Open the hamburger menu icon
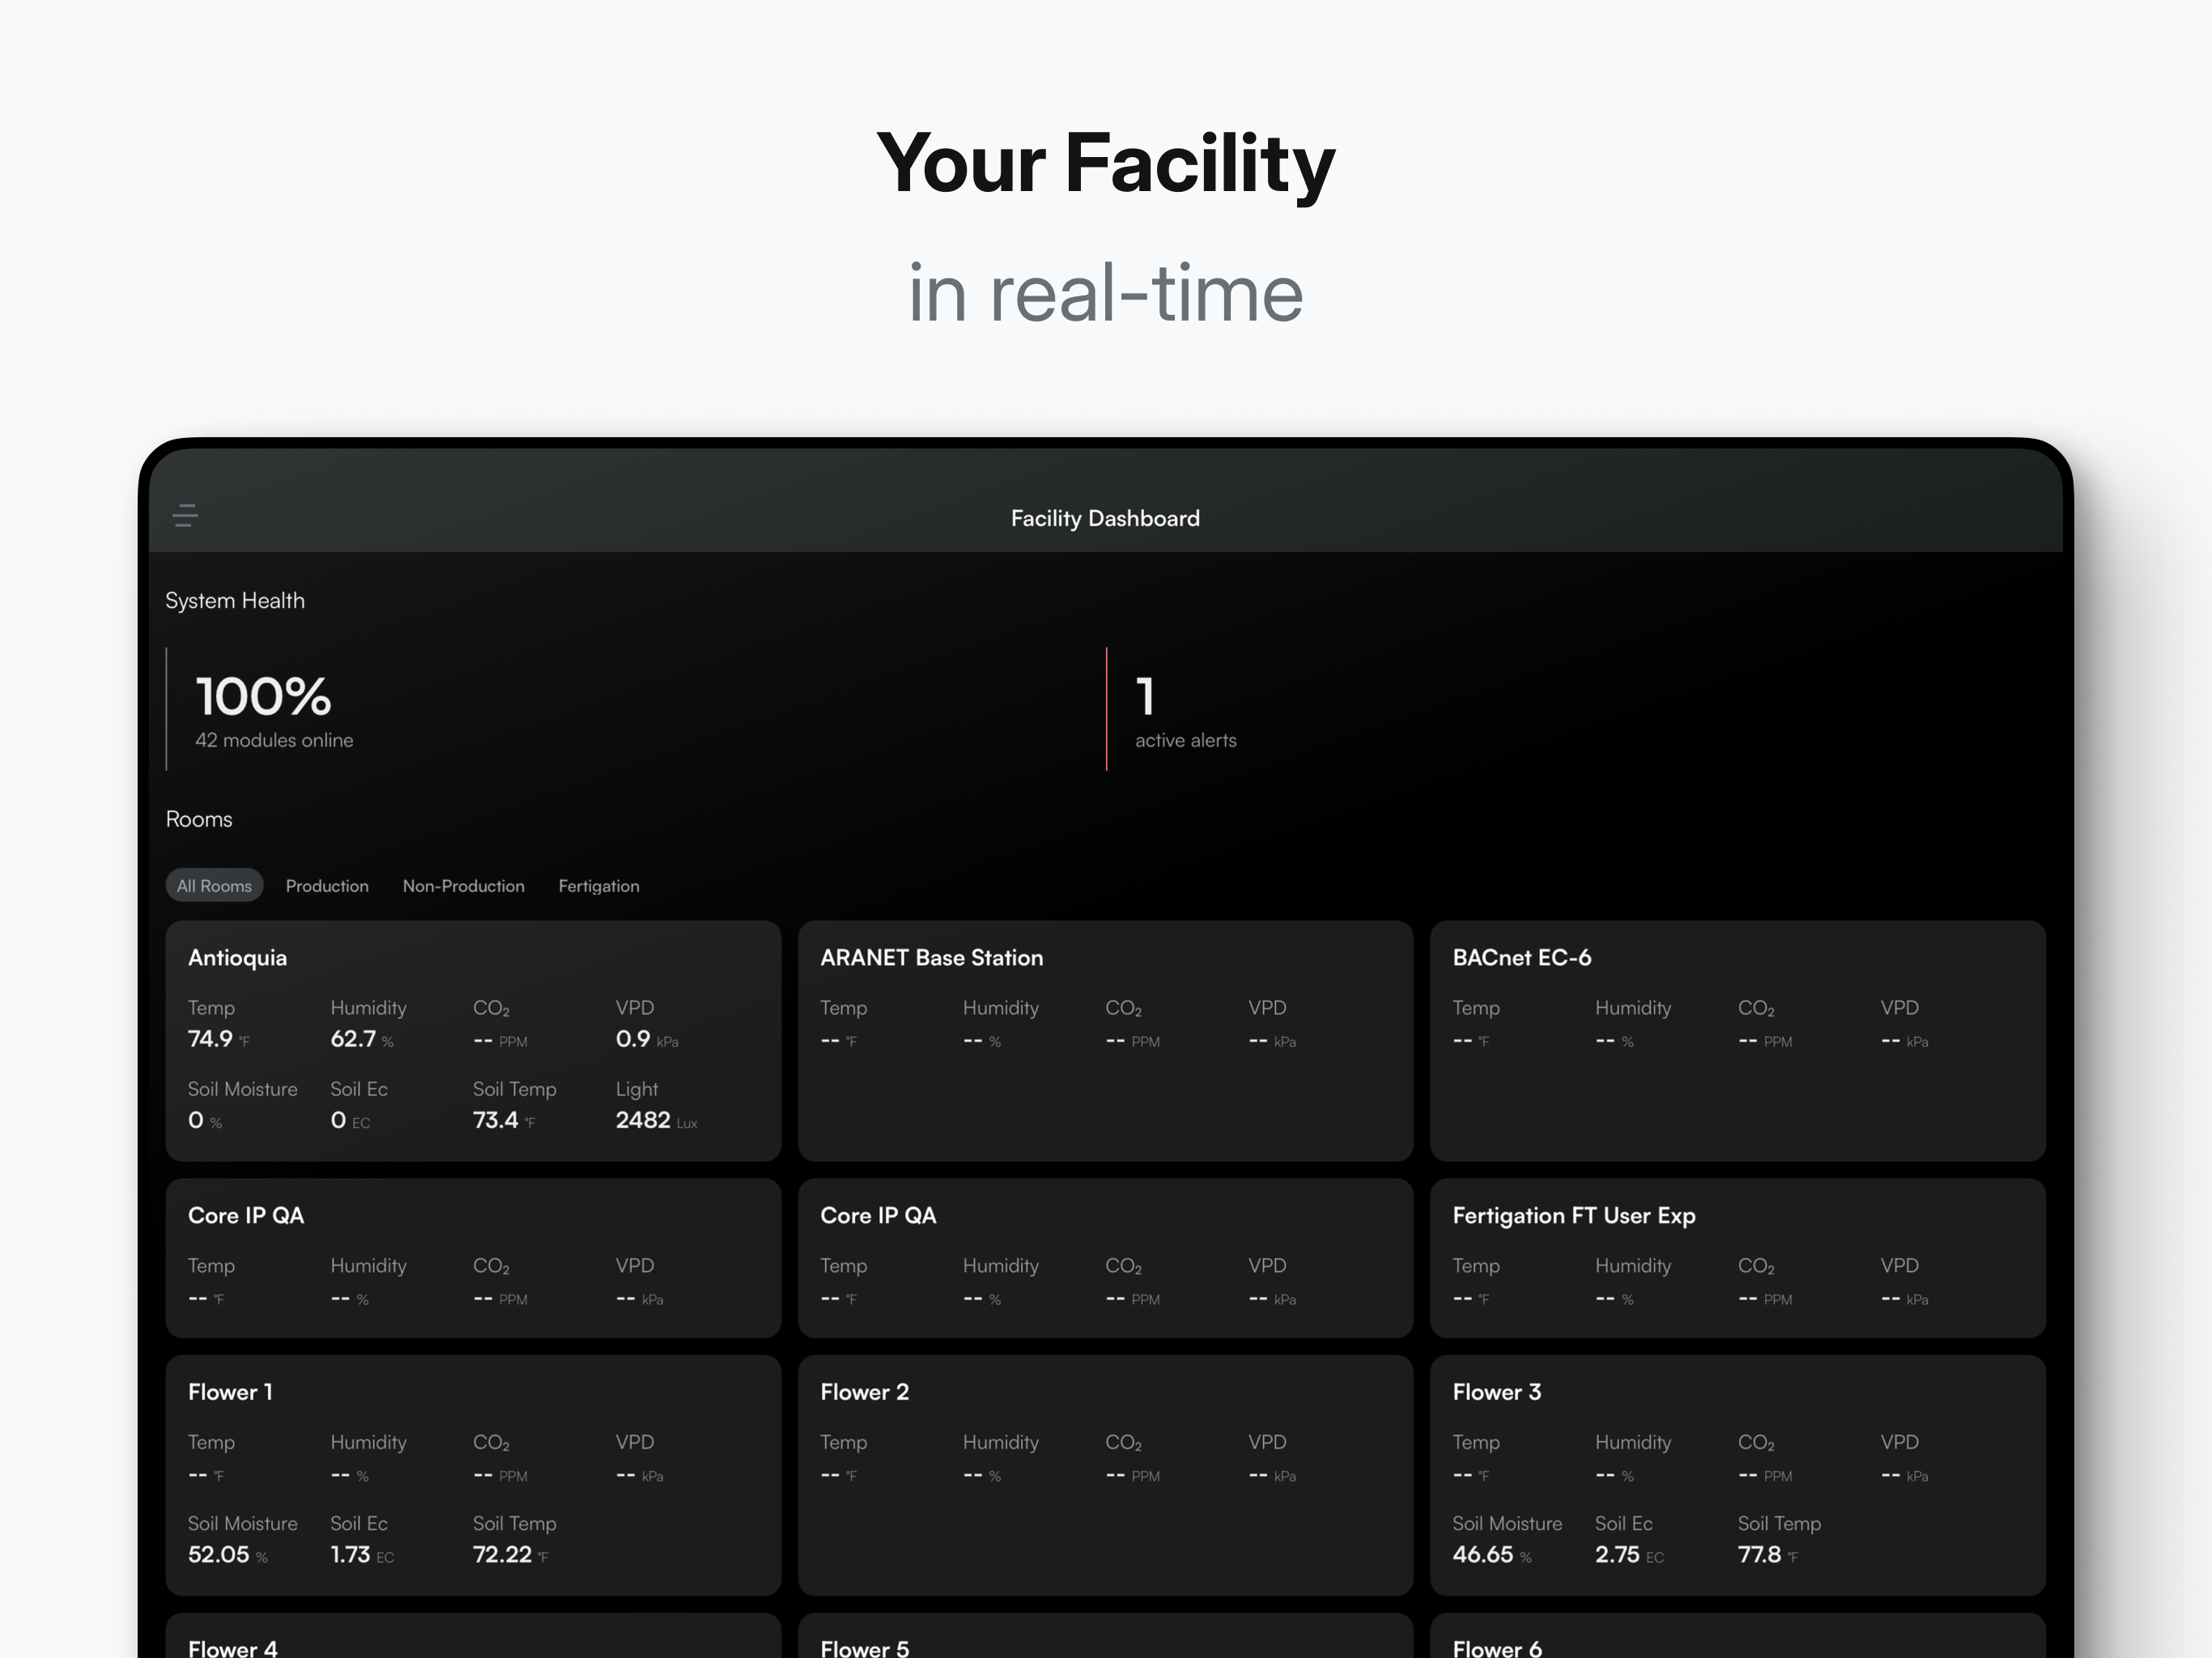This screenshot has height=1658, width=2212. 185,516
